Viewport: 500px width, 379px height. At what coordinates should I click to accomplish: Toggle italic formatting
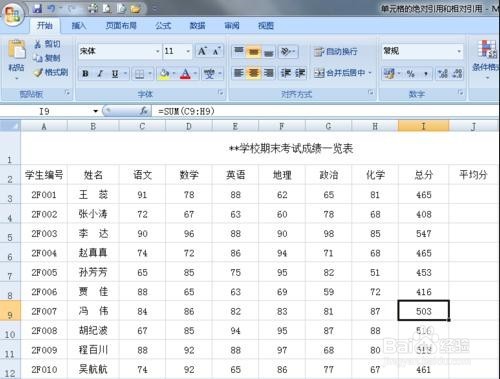click(100, 74)
